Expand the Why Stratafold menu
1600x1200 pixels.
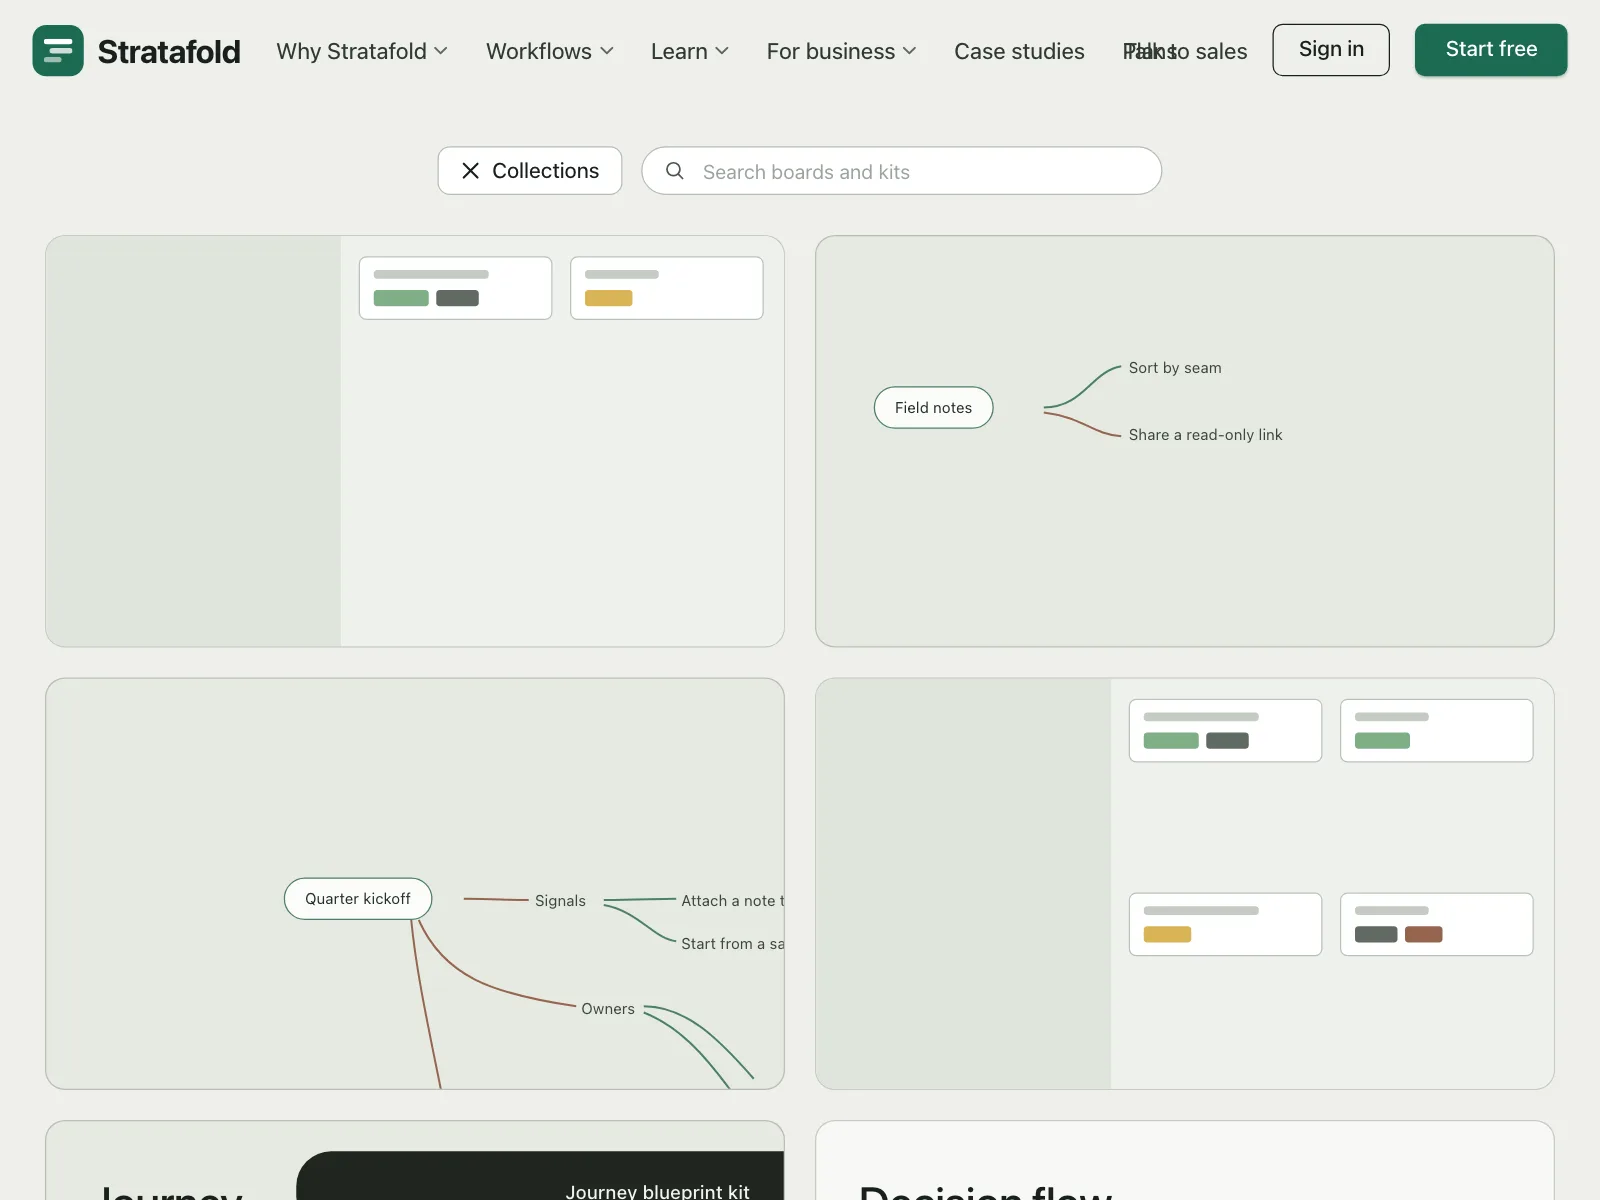coord(362,51)
